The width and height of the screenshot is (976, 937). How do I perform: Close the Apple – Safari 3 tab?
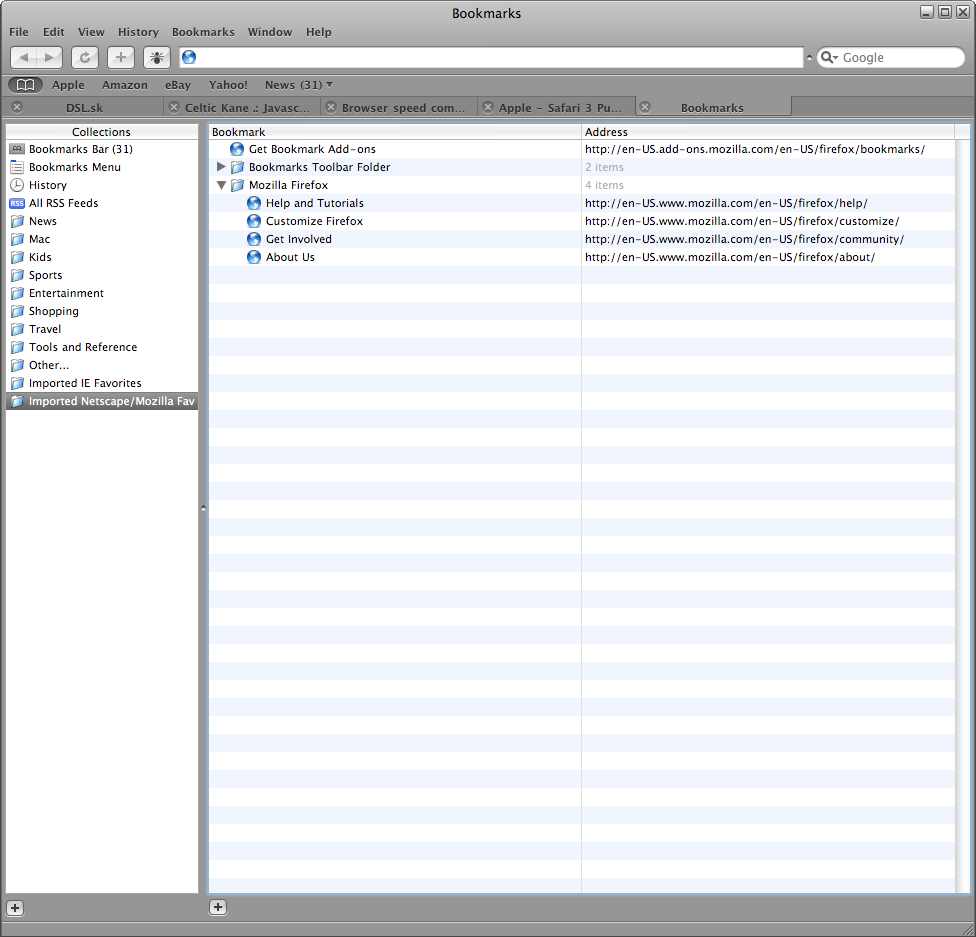[488, 107]
